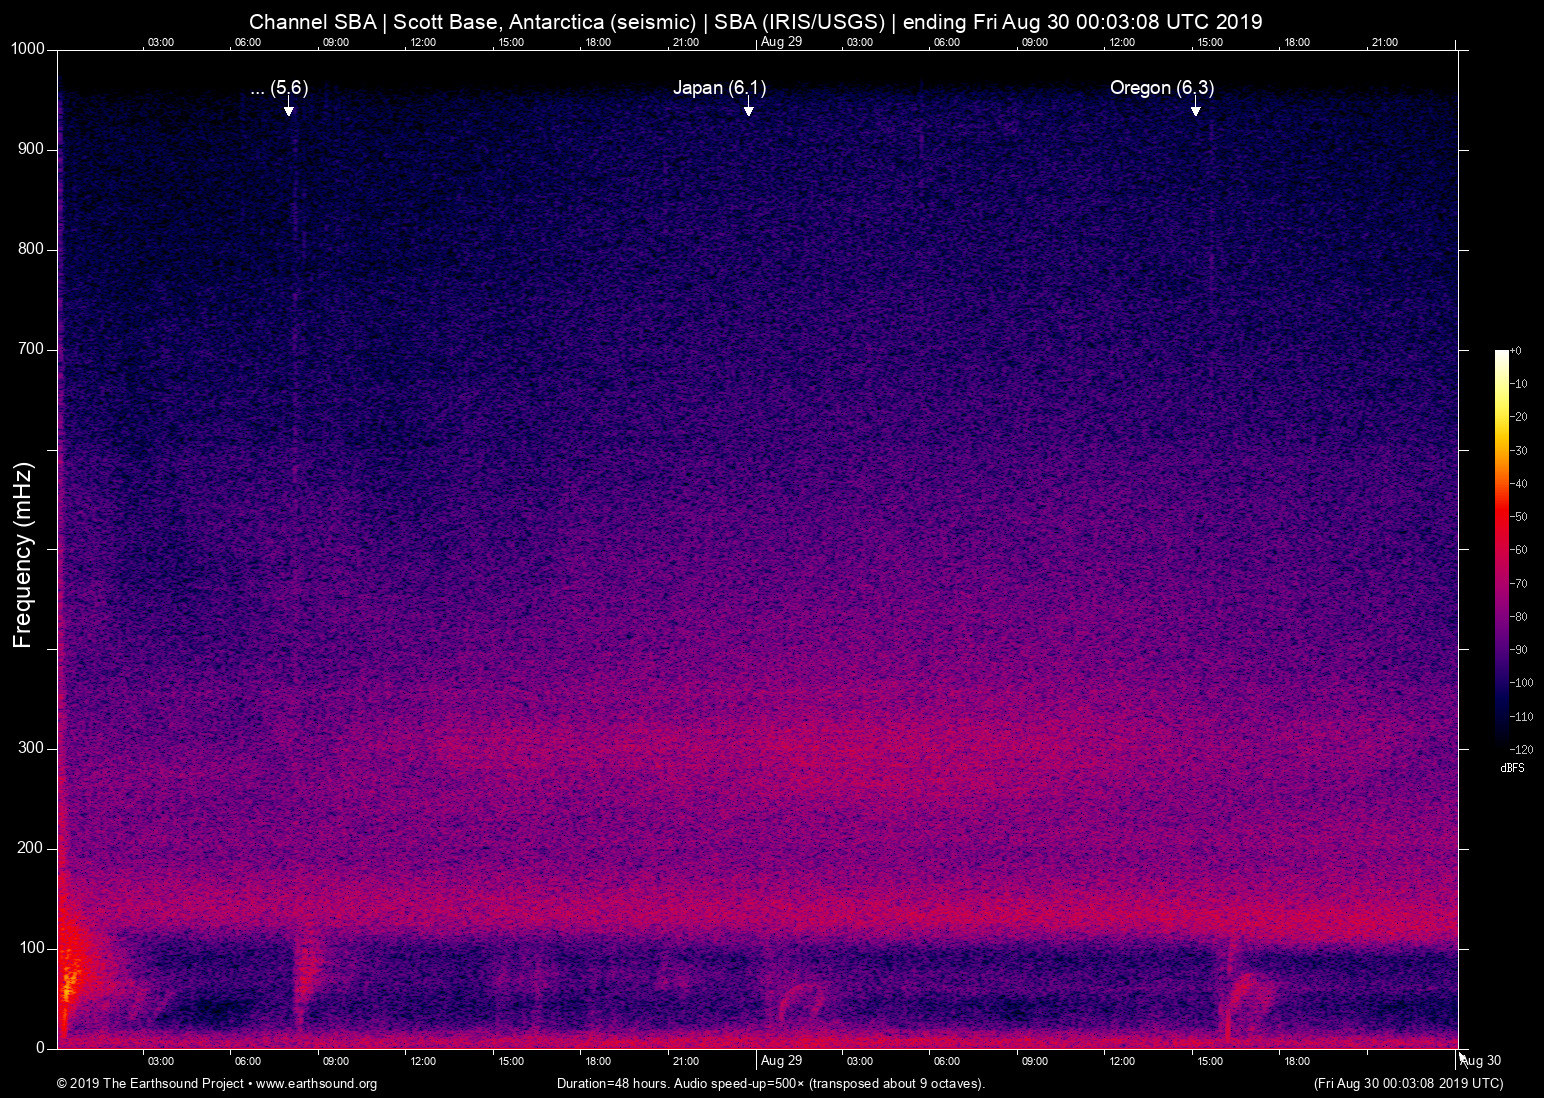
Task: Click the Japan (6.1) arrow indicator
Action: pos(747,110)
